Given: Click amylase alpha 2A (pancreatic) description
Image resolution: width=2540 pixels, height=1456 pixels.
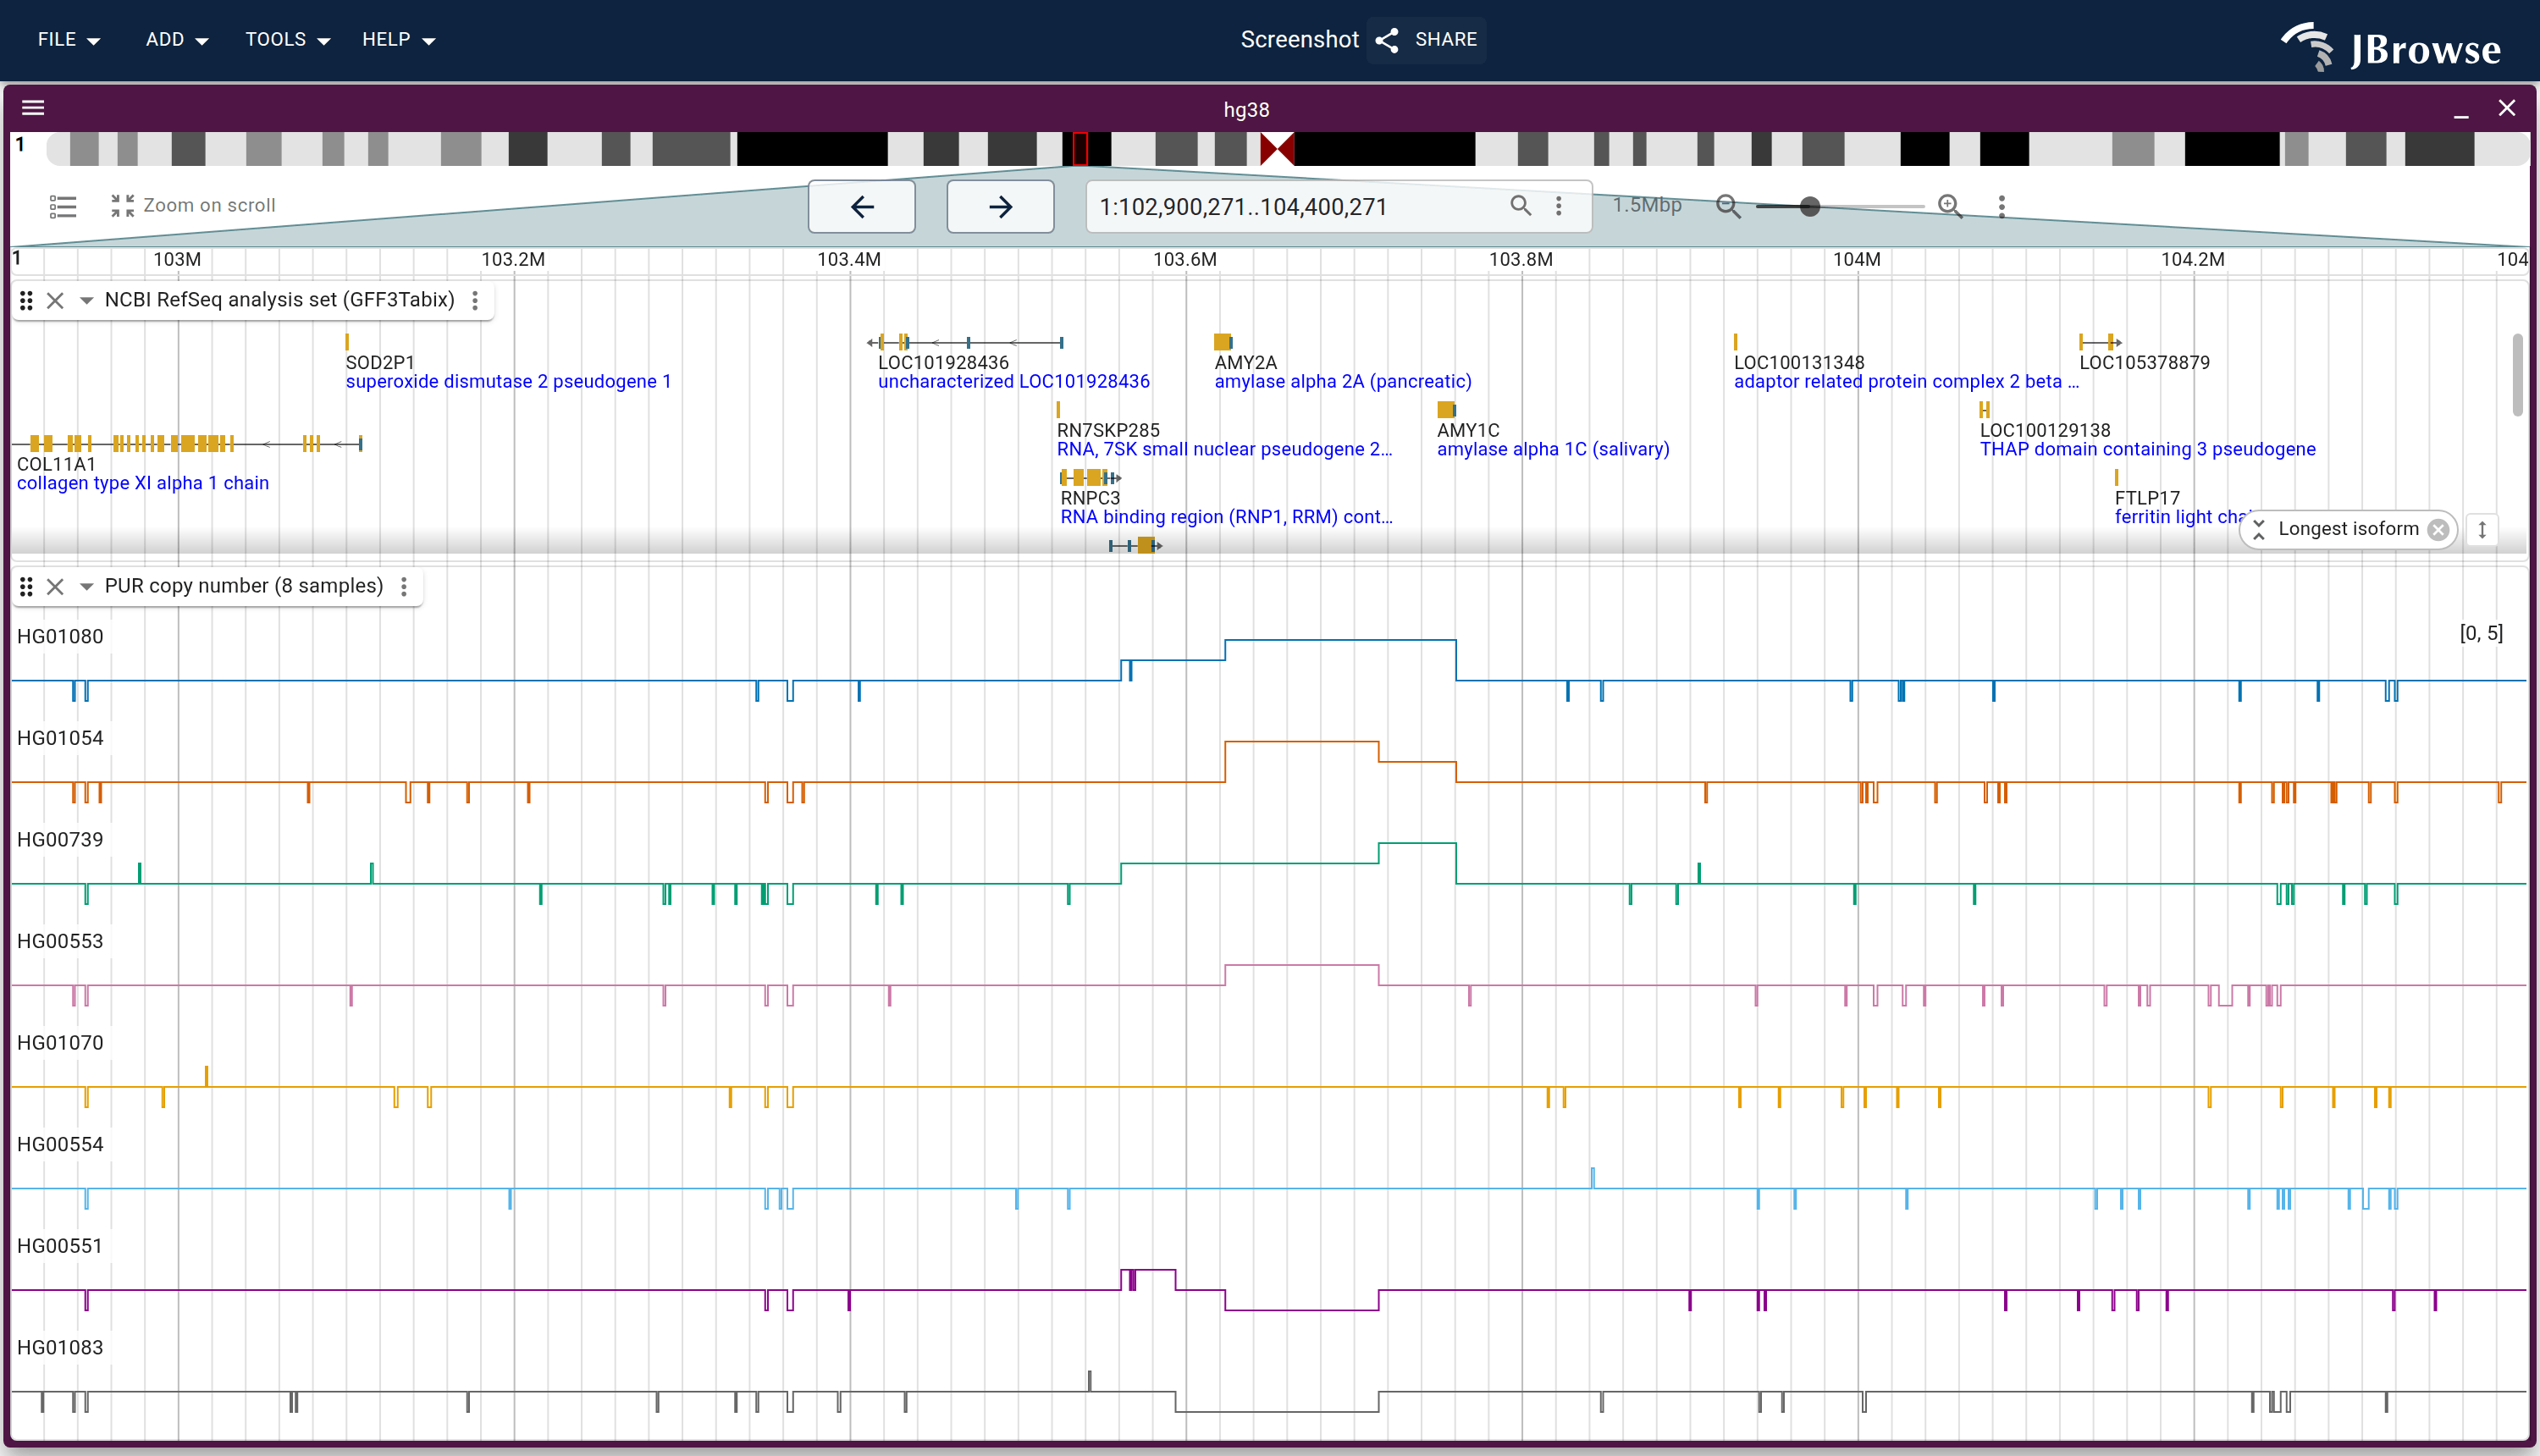Looking at the screenshot, I should click(1343, 381).
